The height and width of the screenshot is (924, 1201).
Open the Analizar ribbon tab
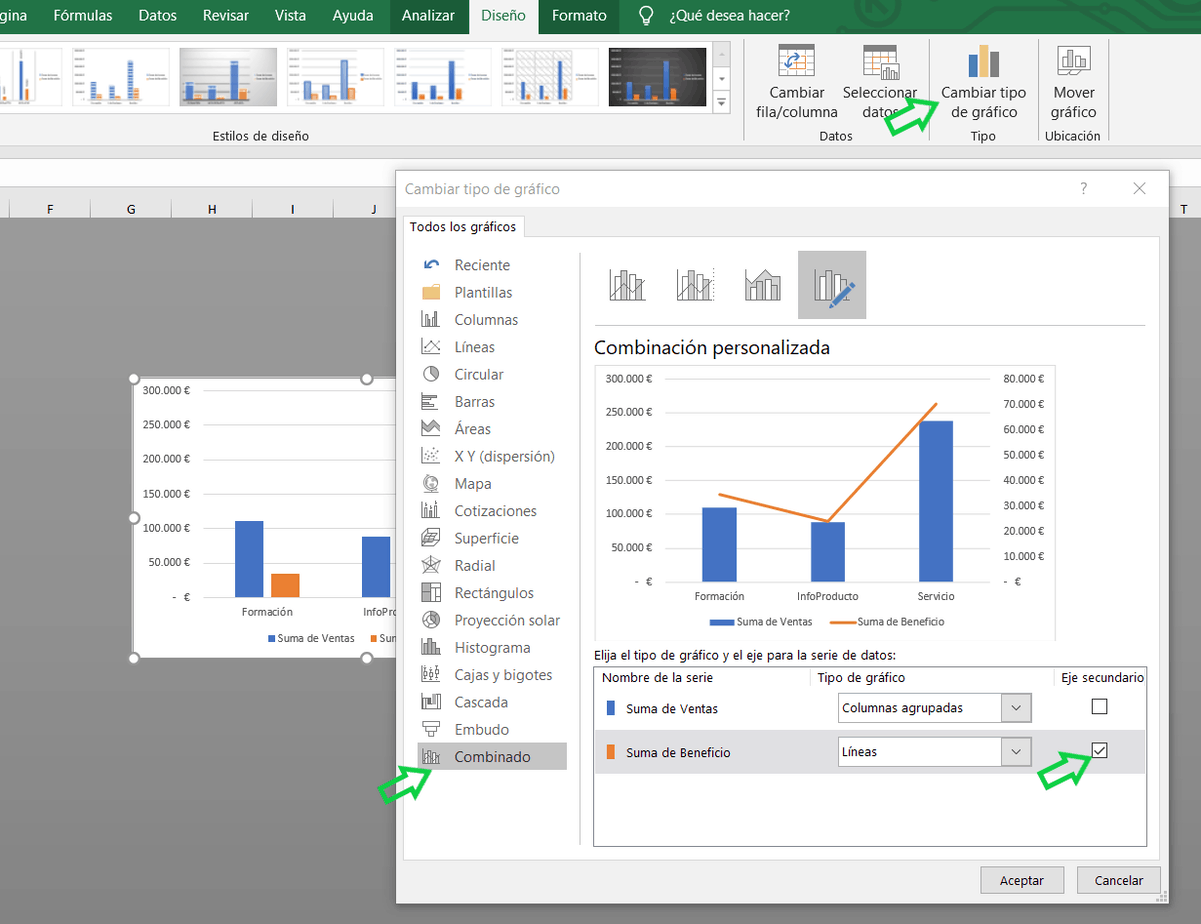point(429,15)
